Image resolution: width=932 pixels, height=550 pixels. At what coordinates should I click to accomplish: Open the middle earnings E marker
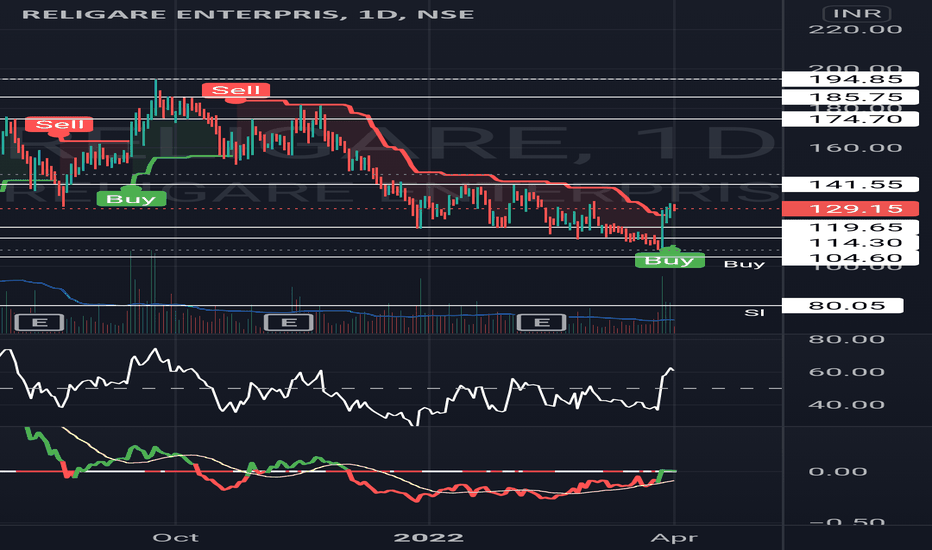click(x=289, y=322)
